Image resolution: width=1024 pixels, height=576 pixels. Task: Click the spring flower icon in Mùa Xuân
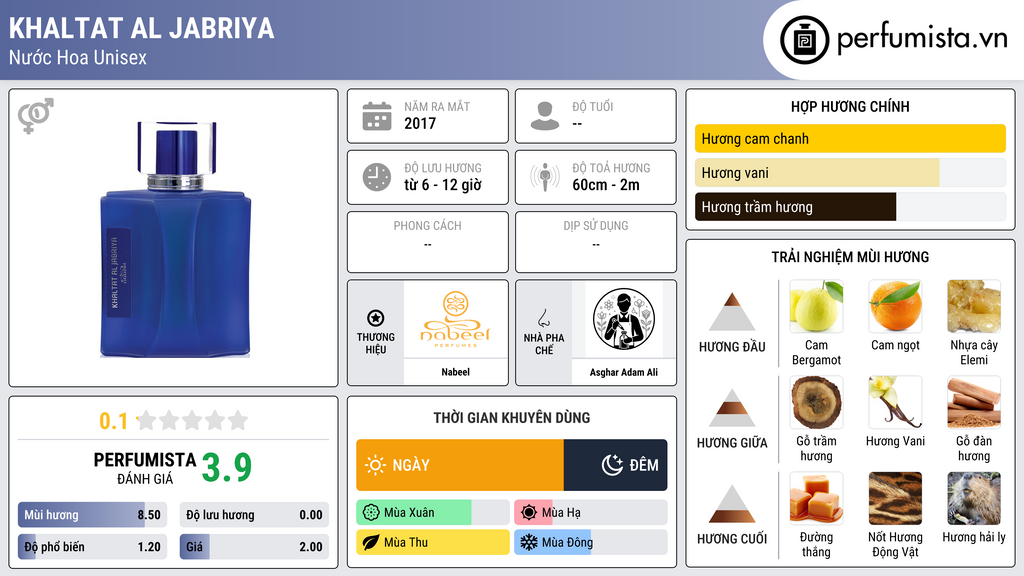(371, 513)
